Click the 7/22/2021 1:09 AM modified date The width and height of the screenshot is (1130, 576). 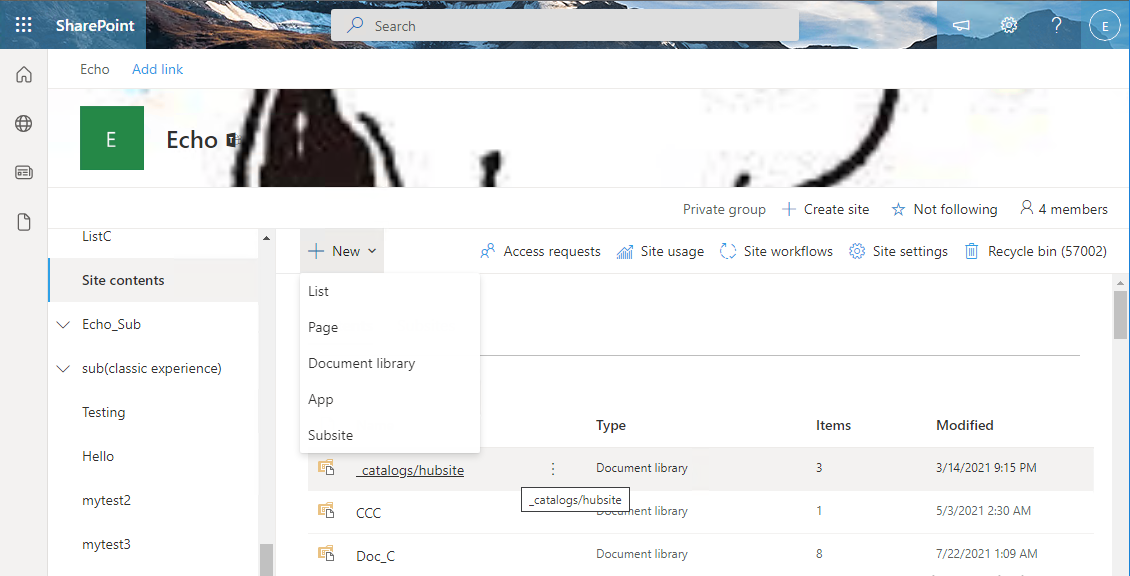pyautogui.click(x=987, y=554)
